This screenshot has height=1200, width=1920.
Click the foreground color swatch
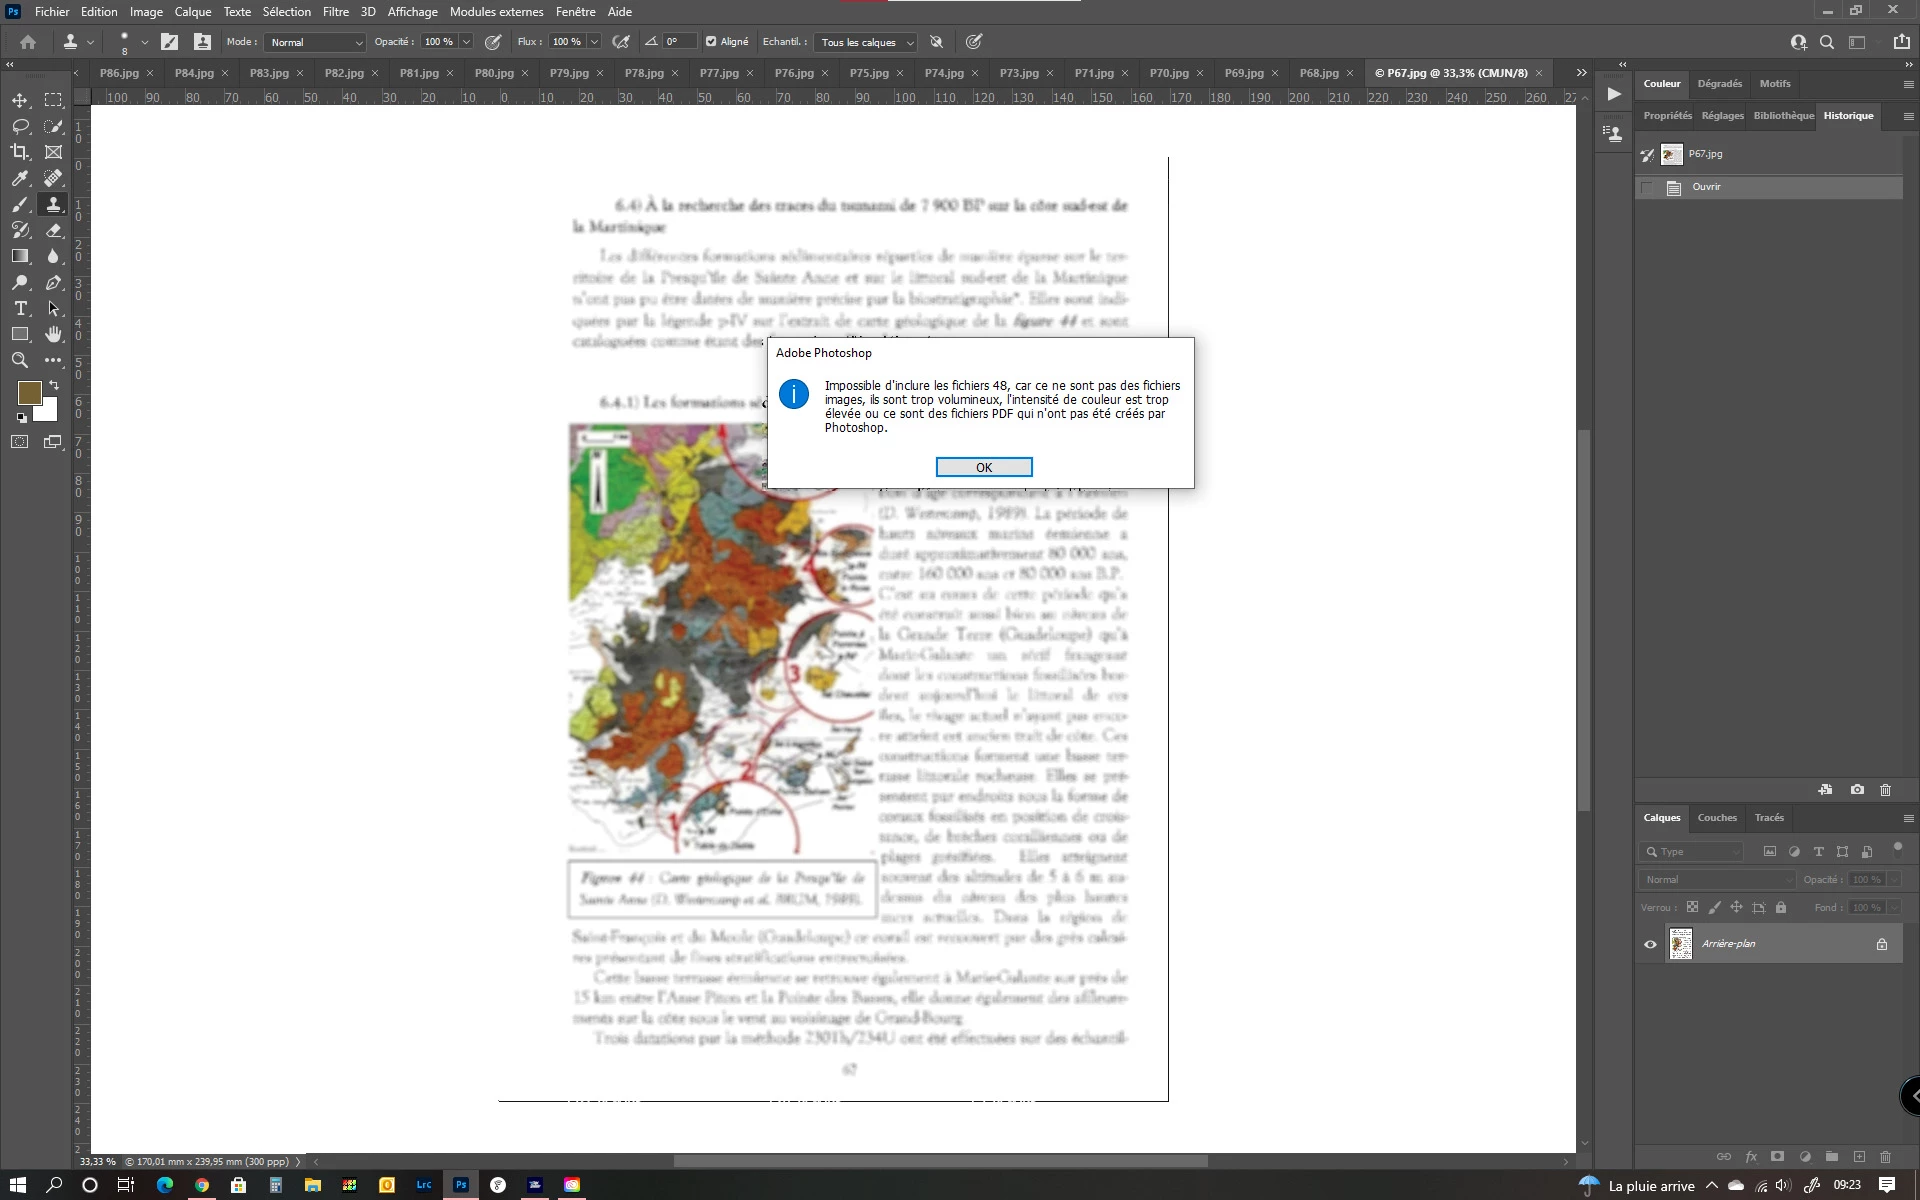click(x=29, y=393)
